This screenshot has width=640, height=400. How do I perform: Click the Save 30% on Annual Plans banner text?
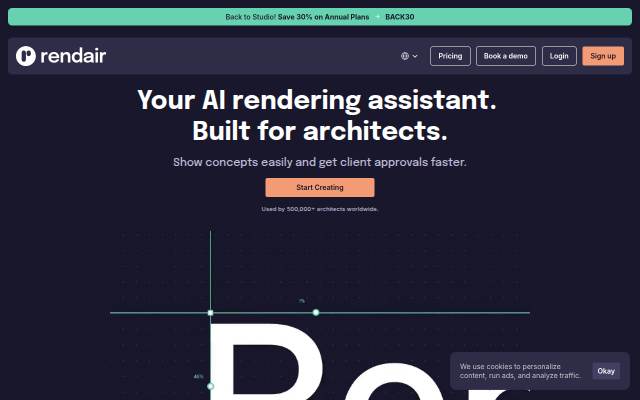tap(323, 17)
